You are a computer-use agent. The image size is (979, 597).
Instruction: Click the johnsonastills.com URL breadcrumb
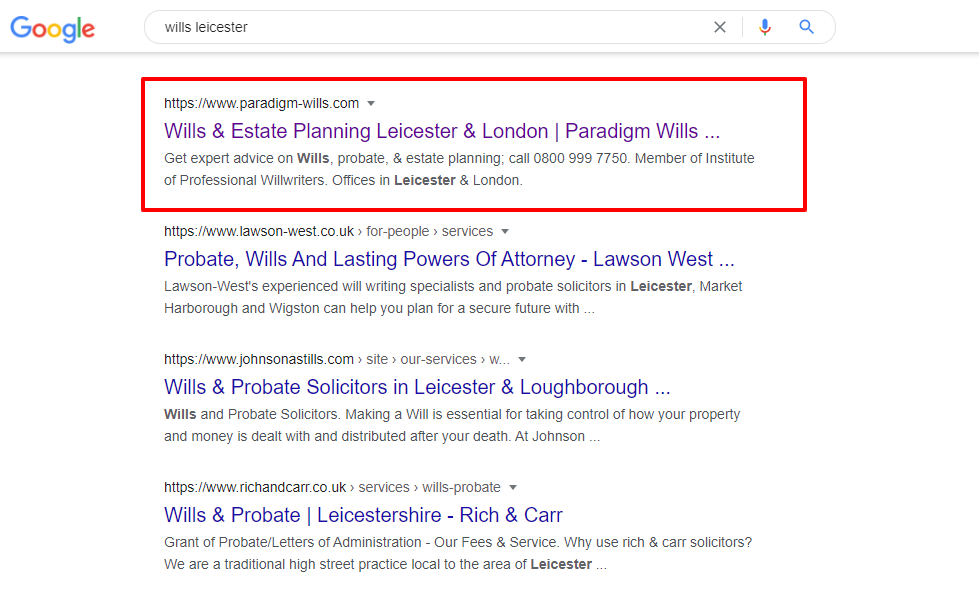click(337, 359)
